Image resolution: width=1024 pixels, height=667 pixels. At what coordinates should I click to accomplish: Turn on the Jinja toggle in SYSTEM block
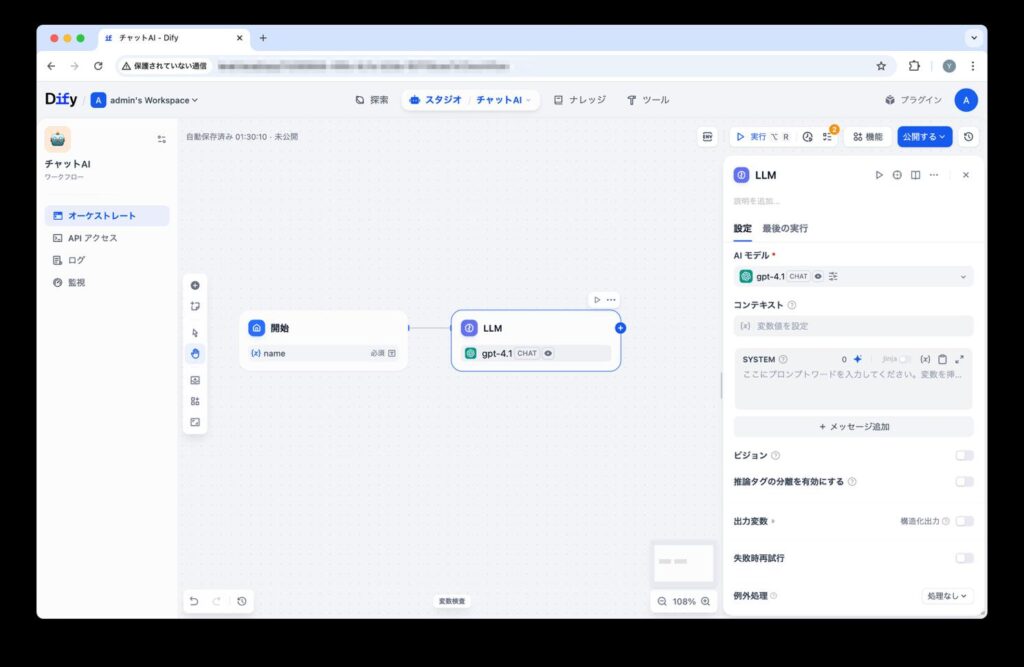pos(904,359)
